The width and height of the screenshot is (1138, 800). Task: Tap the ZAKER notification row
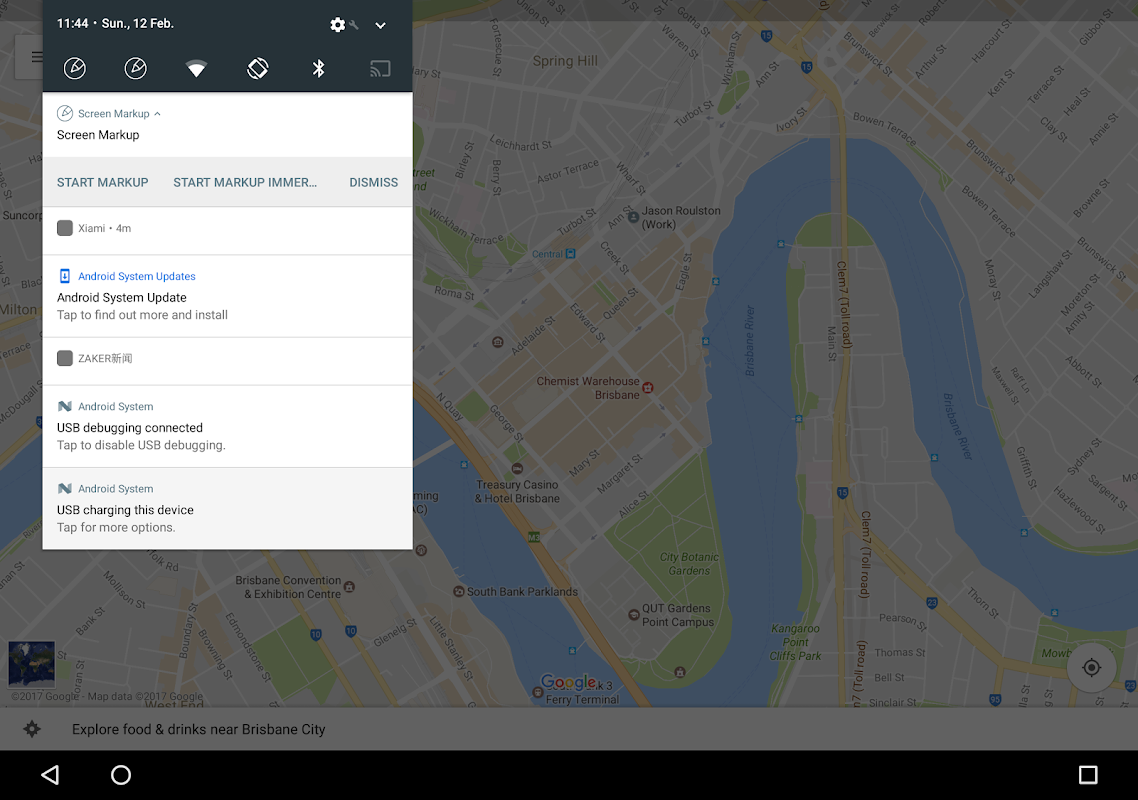pos(227,359)
